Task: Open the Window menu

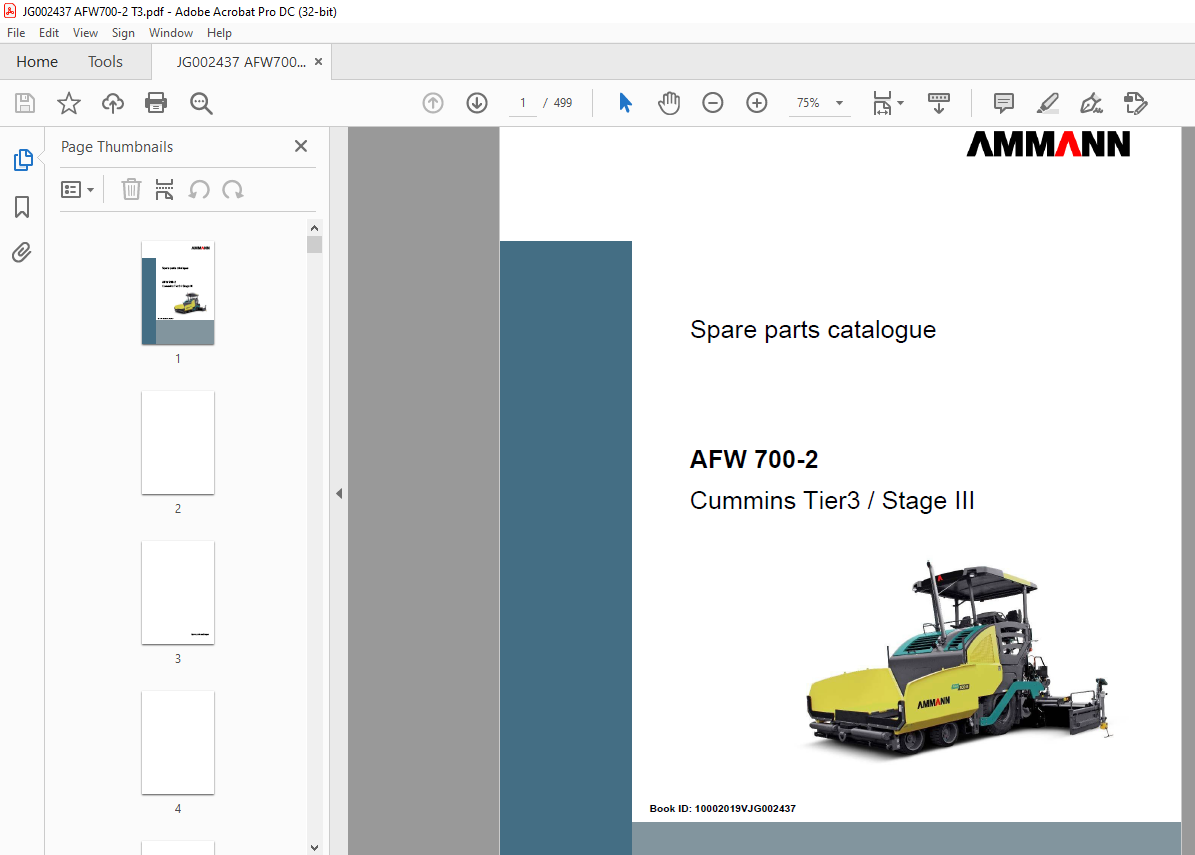Action: (171, 33)
